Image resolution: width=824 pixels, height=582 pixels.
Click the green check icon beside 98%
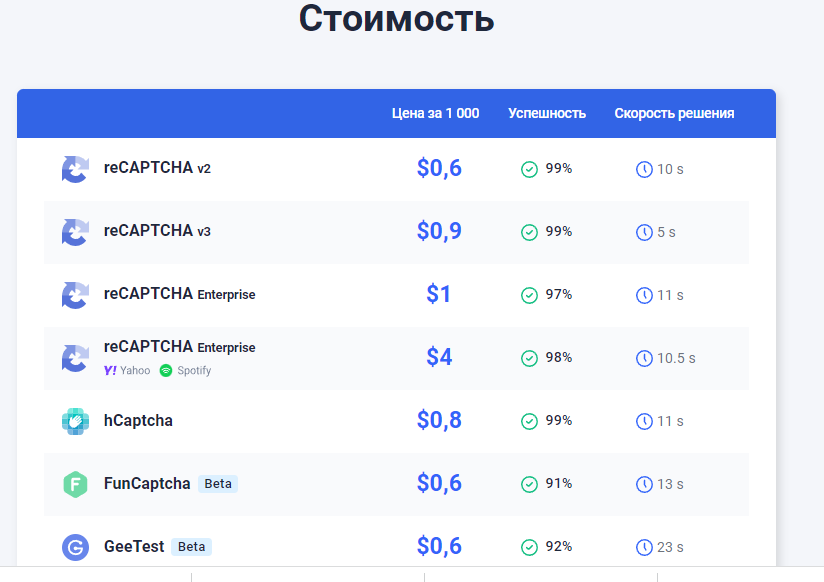529,358
